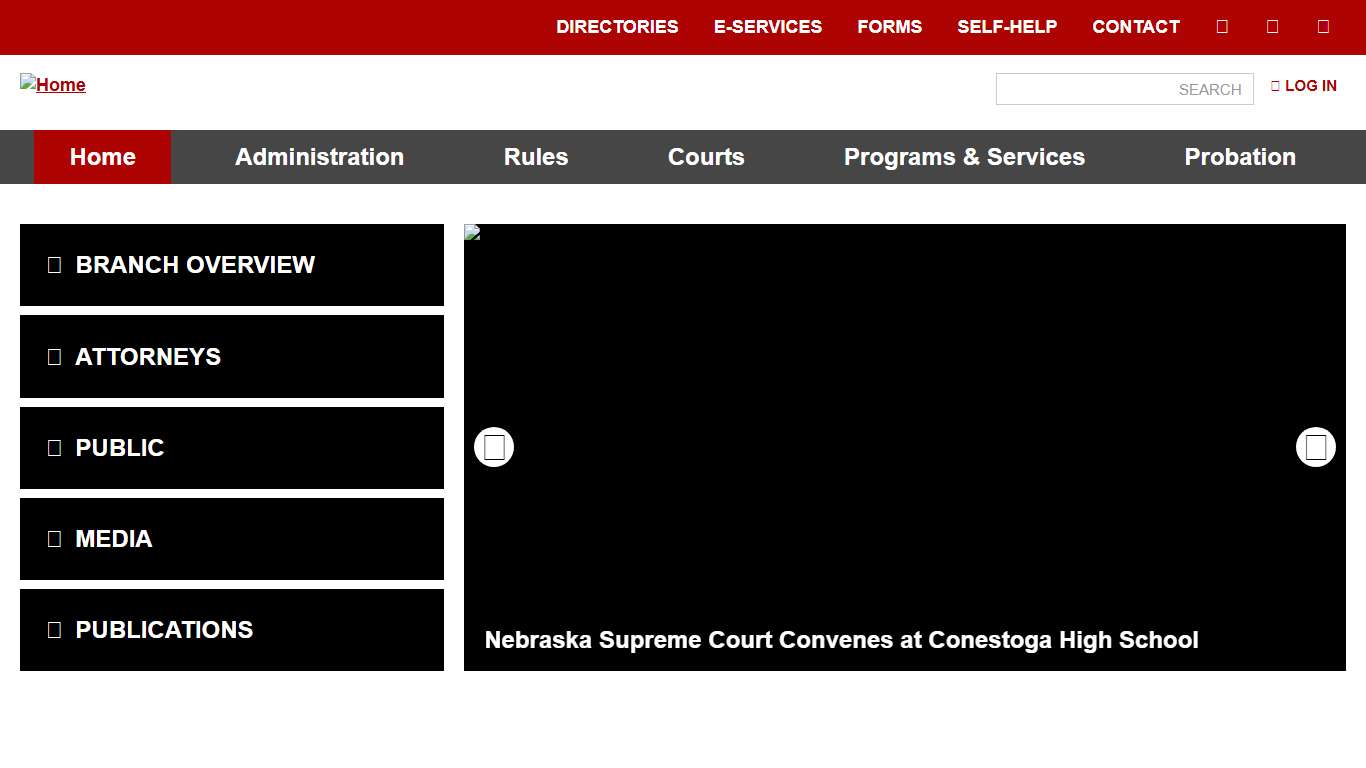Open the Branch Overview sidebar icon

point(54,265)
